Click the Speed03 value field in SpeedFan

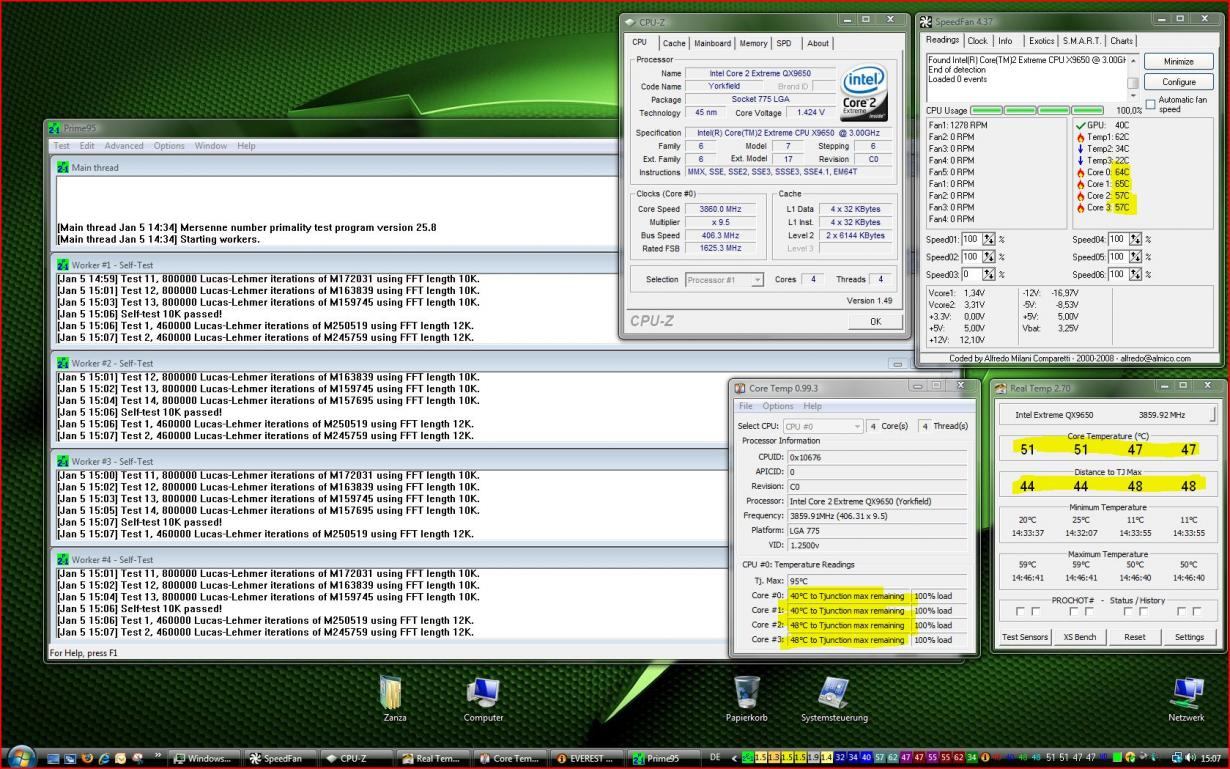972,274
